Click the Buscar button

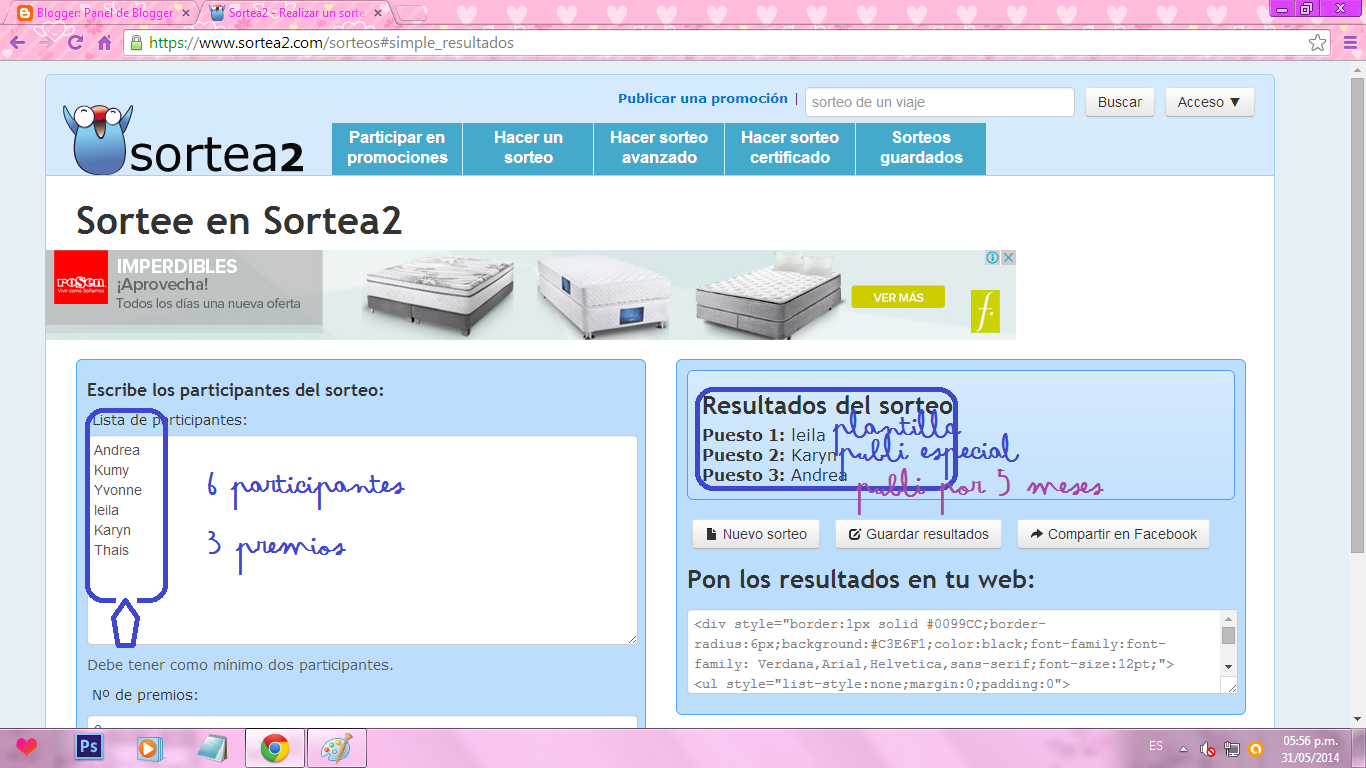click(1120, 102)
